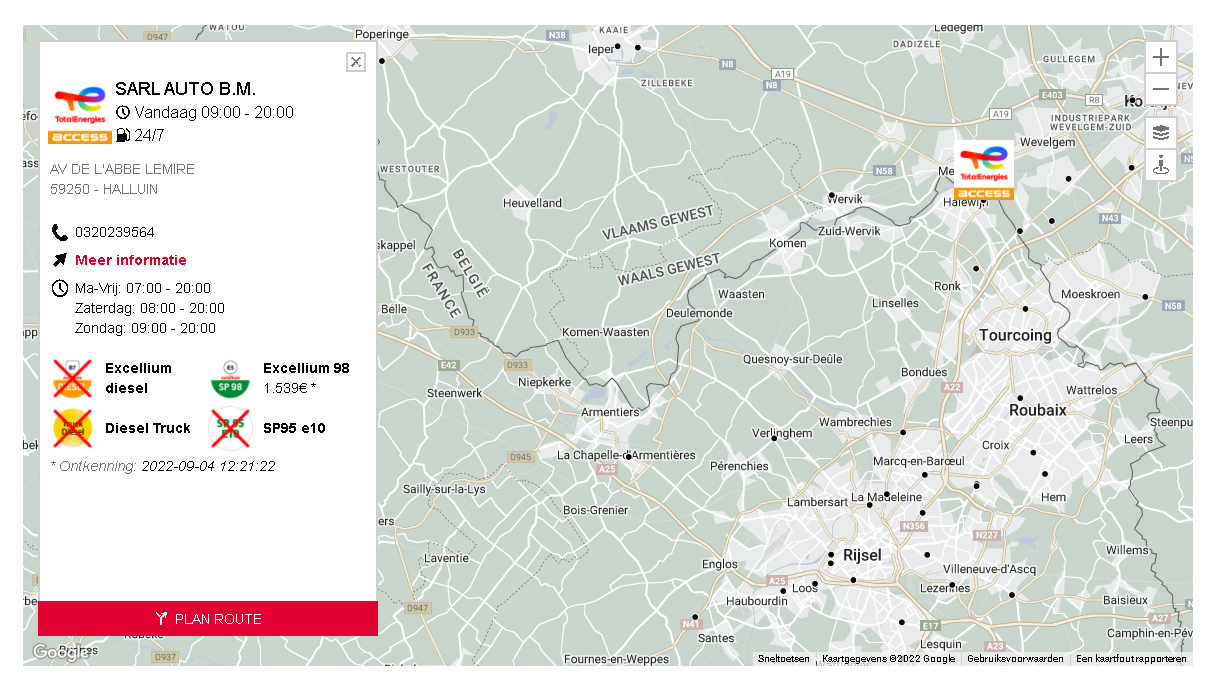Click the WAALS GEWEST region label
This screenshot has width=1206, height=674.
click(669, 270)
